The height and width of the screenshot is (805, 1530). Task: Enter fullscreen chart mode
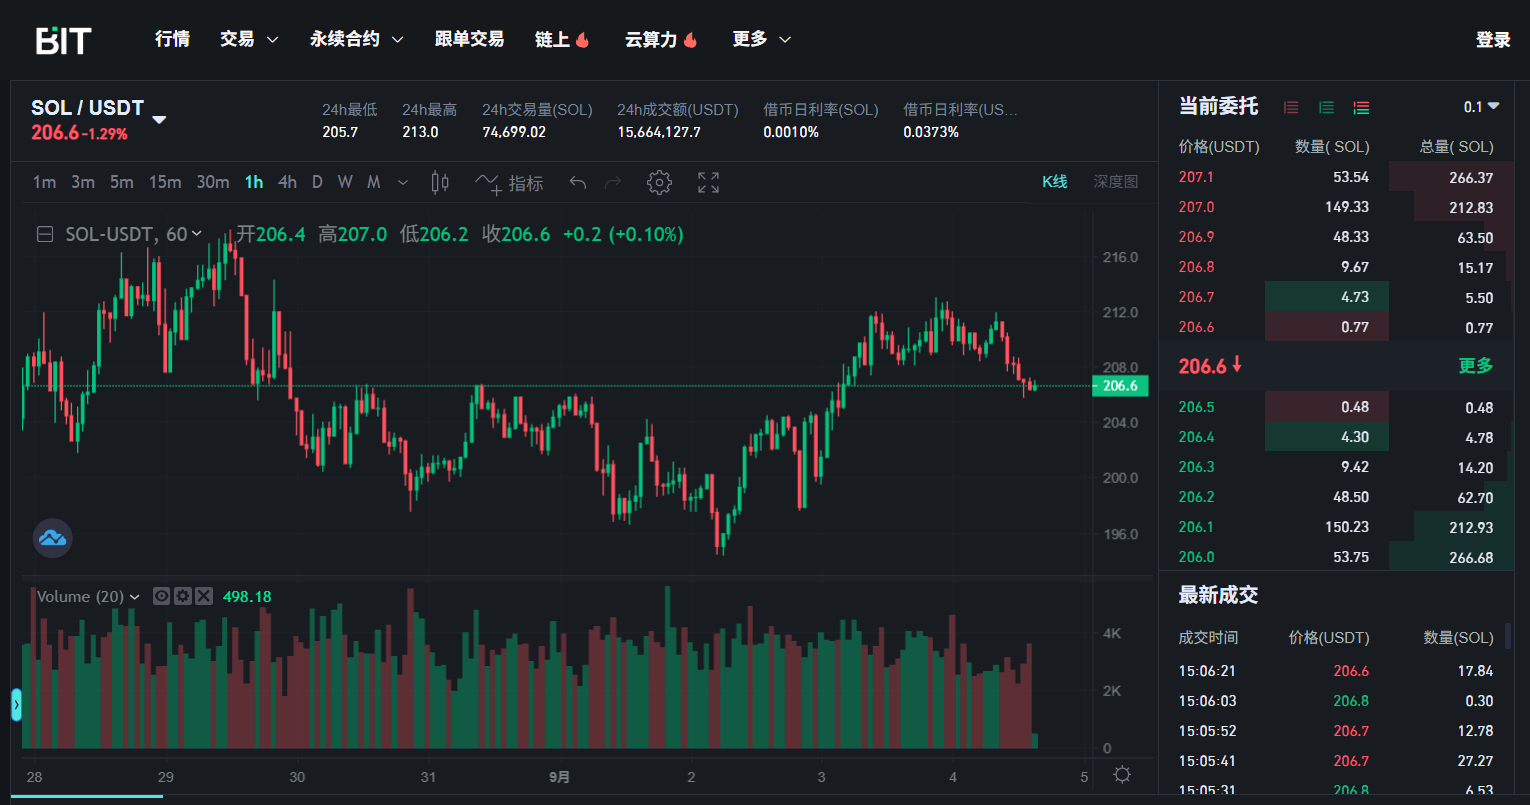tap(708, 182)
